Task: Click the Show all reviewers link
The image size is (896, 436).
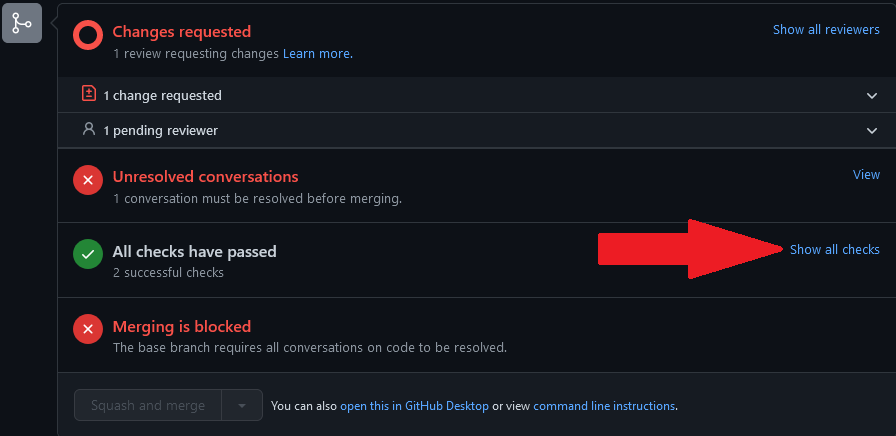Action: pyautogui.click(x=826, y=30)
